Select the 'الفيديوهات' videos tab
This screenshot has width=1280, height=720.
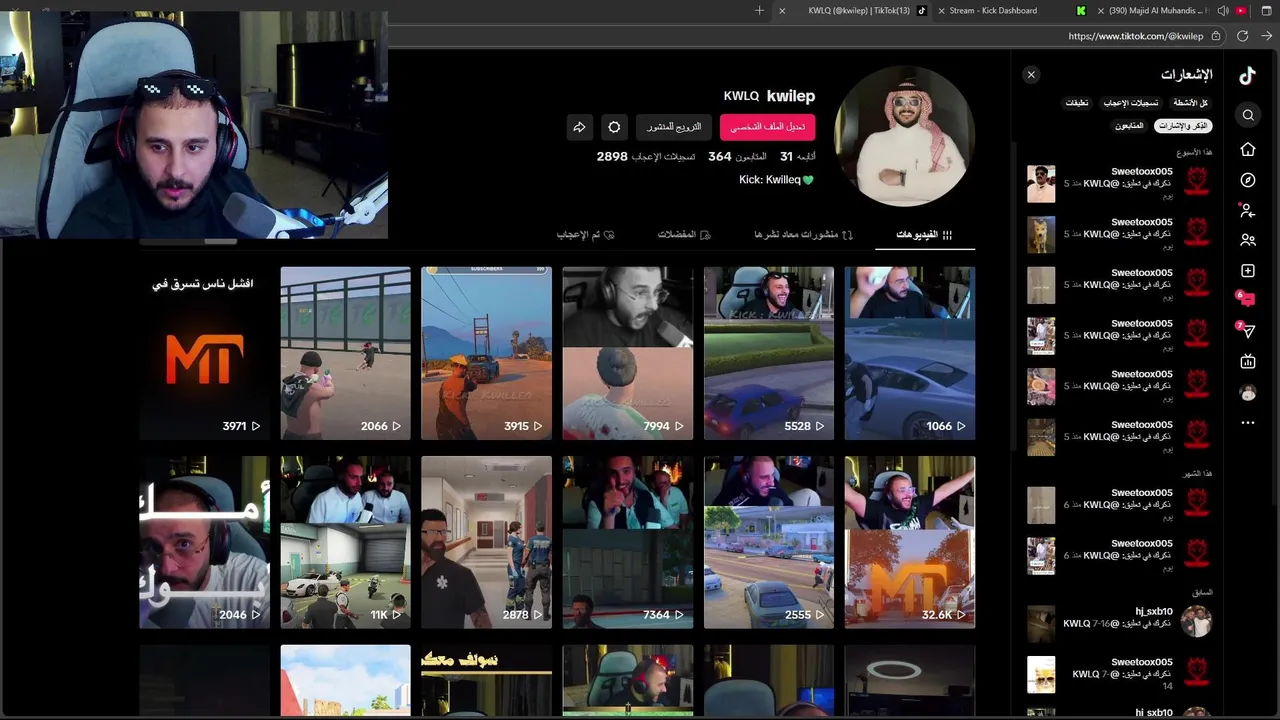point(924,234)
